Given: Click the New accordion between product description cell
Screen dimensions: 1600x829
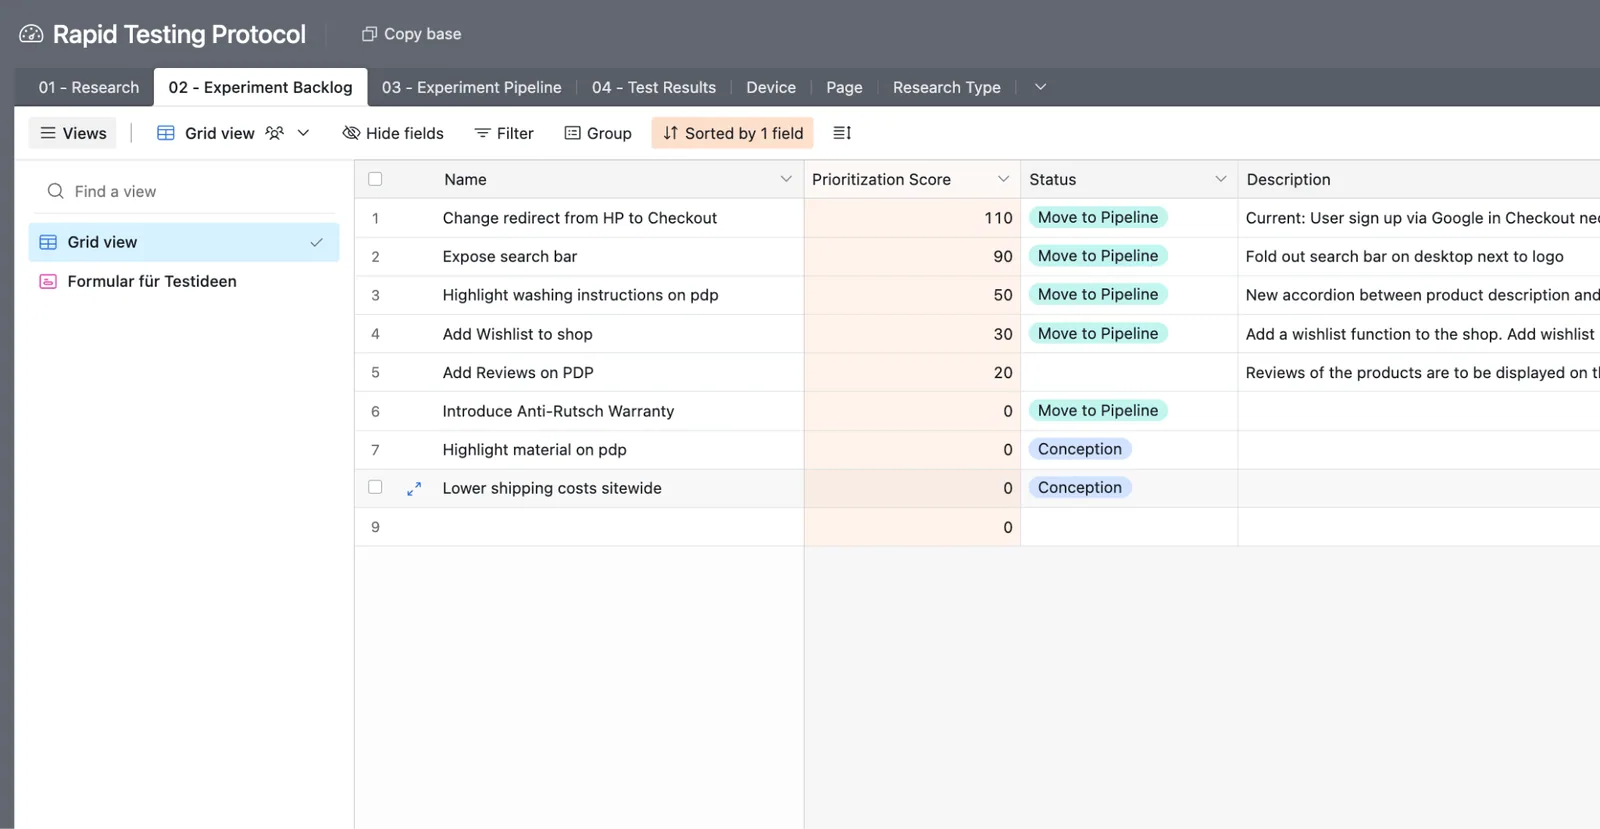Looking at the screenshot, I should coord(1419,295).
